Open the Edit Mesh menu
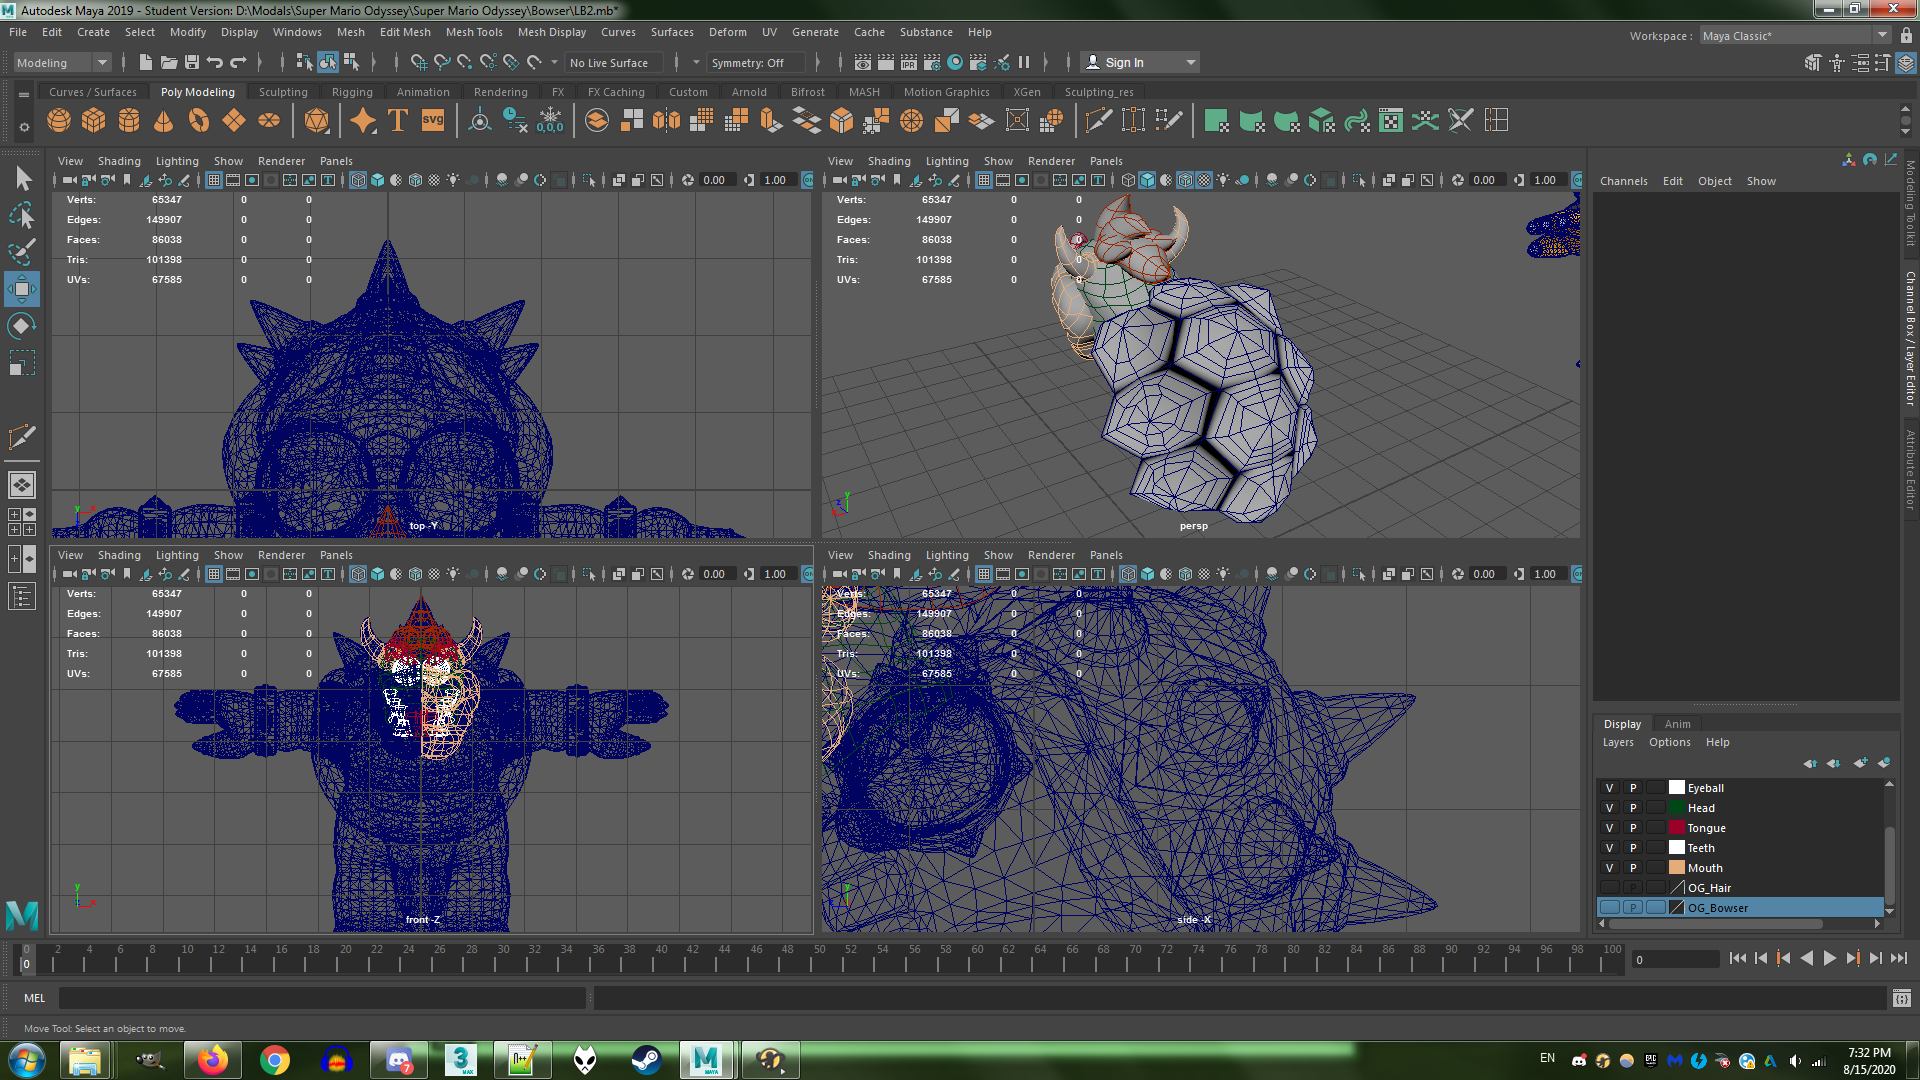The width and height of the screenshot is (1920, 1080). [x=405, y=32]
